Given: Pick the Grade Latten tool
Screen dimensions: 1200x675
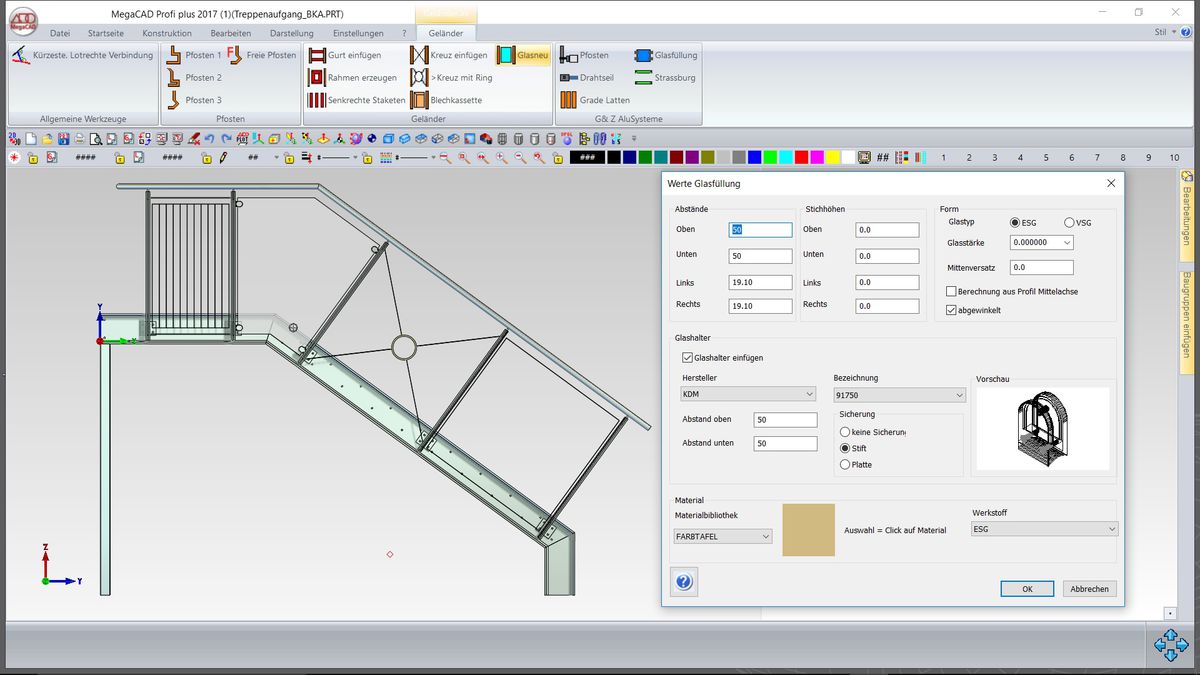Looking at the screenshot, I should point(569,100).
